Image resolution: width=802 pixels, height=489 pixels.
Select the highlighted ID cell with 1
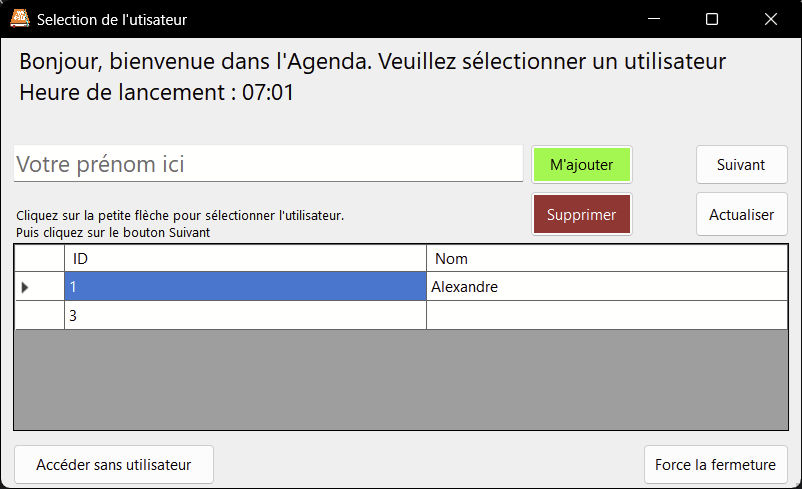coord(245,287)
